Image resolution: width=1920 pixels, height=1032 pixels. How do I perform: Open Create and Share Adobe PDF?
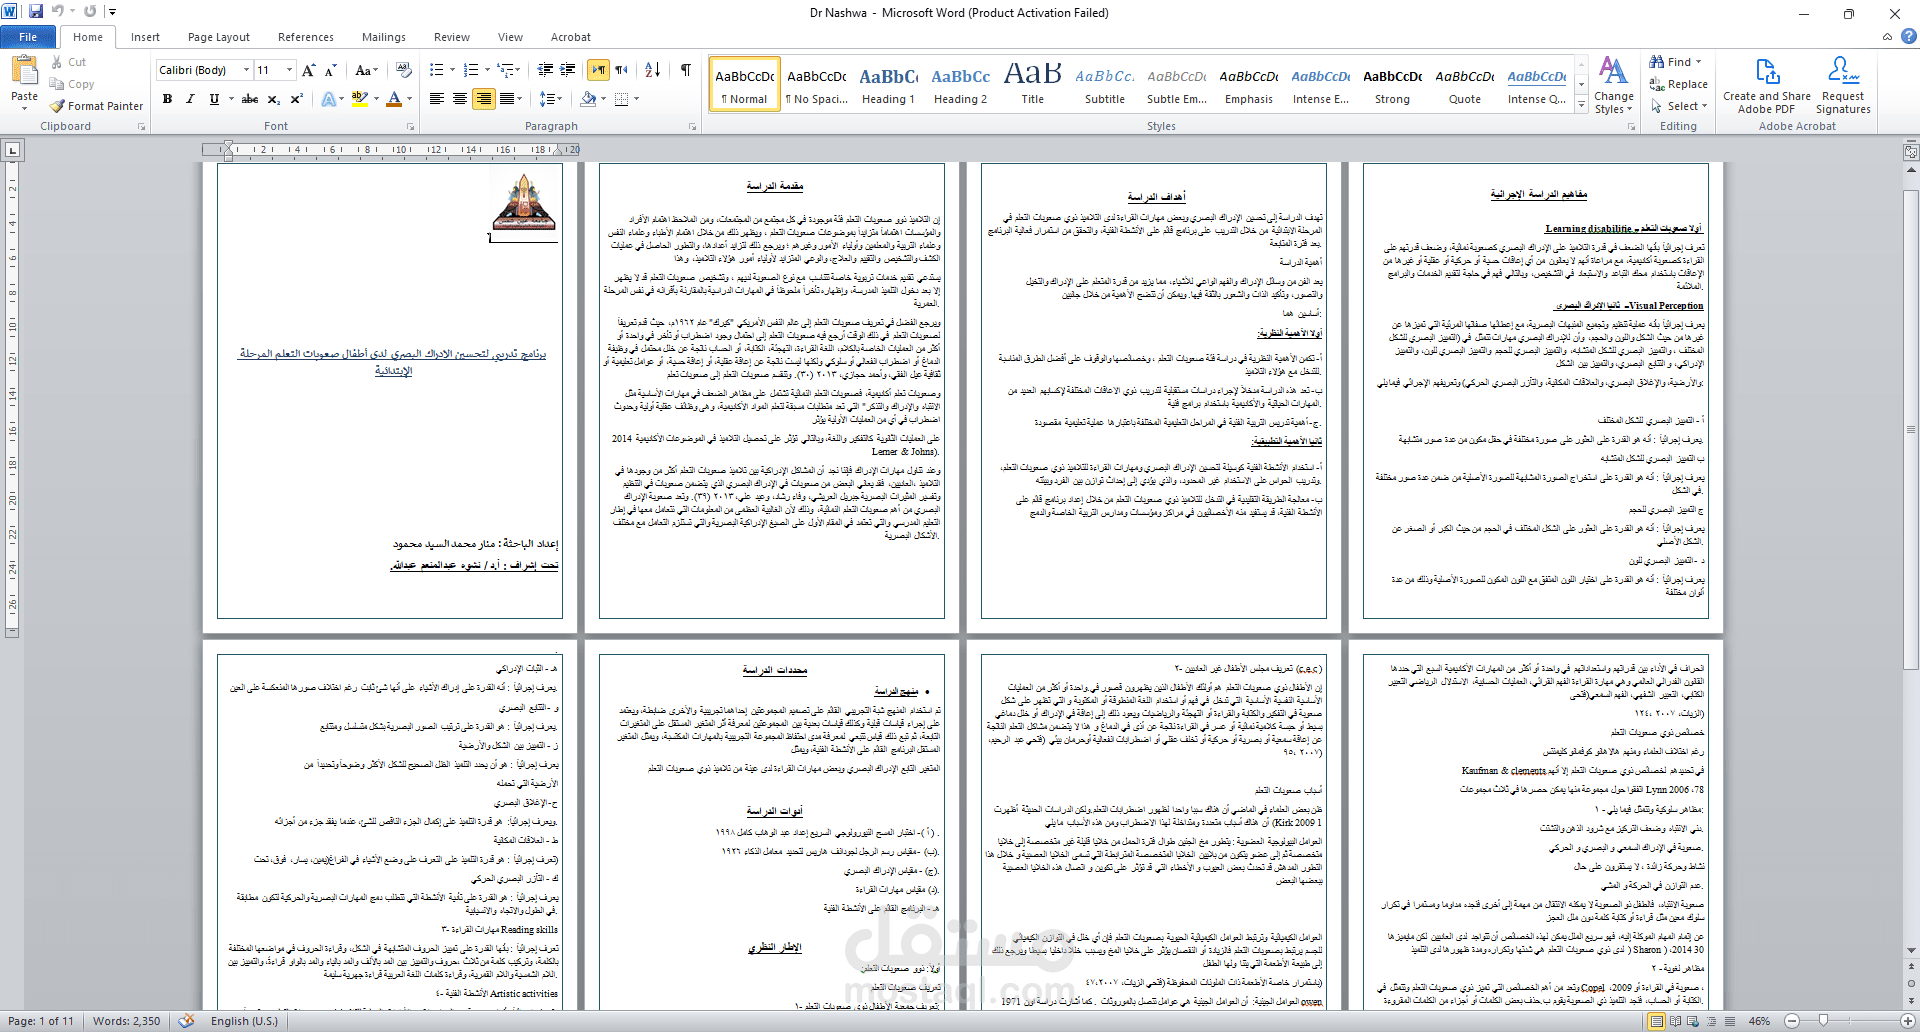click(1766, 86)
